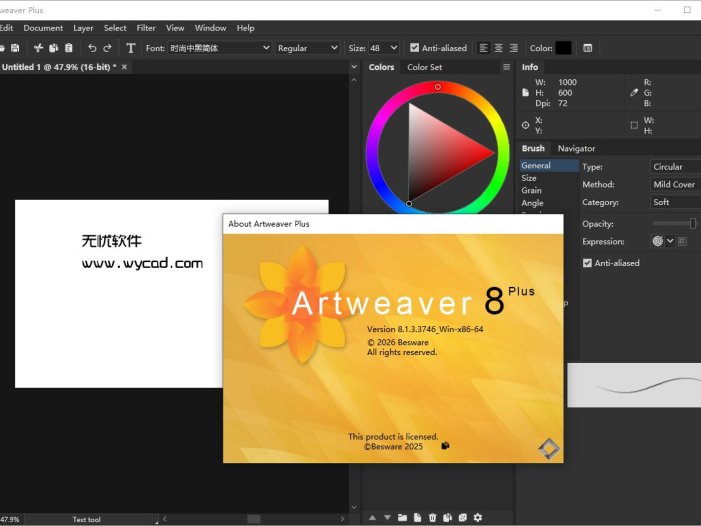Click the canvas horizontal scrollbar thumb
Viewport: 701px width, 526px height.
(254, 519)
